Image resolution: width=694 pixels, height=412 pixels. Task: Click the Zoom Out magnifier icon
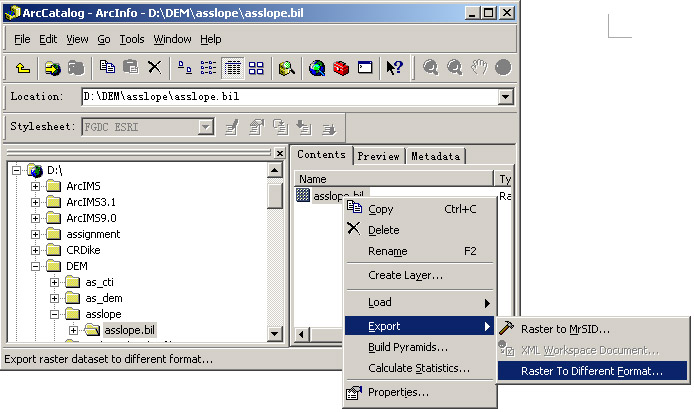point(455,68)
